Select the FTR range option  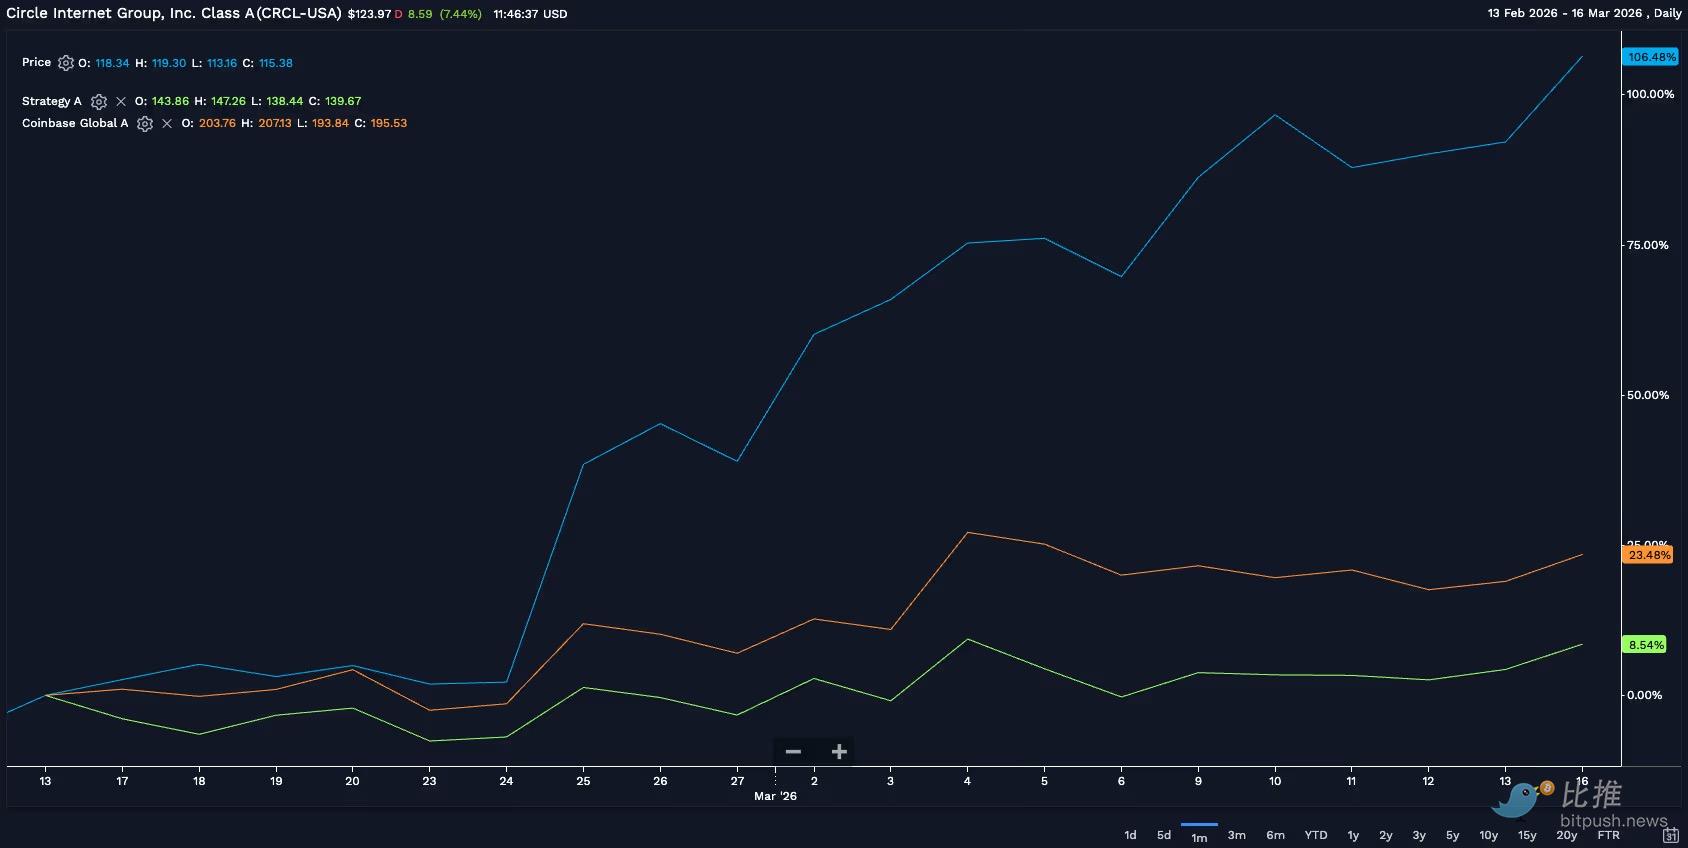pyautogui.click(x=1608, y=835)
